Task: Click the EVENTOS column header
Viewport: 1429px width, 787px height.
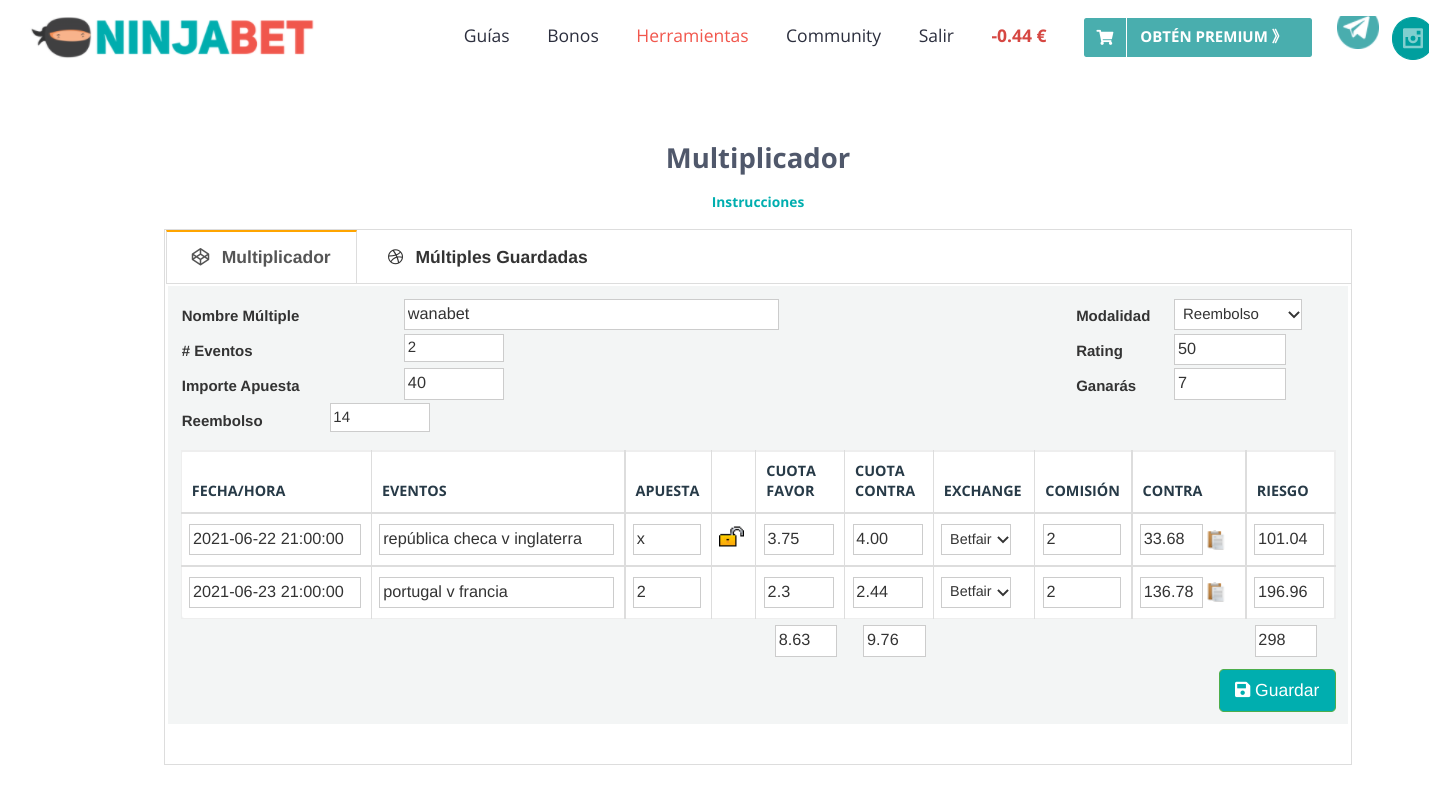Action: 414,491
